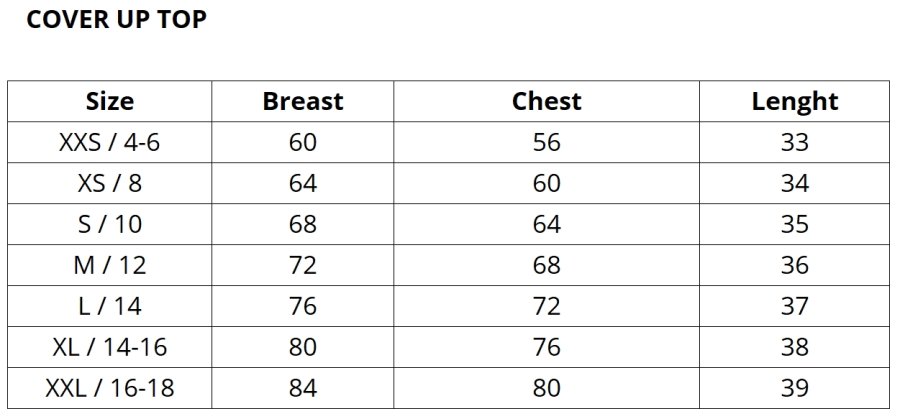Click the Breast value 84 for XXL
This screenshot has width=900, height=419.
tap(302, 388)
